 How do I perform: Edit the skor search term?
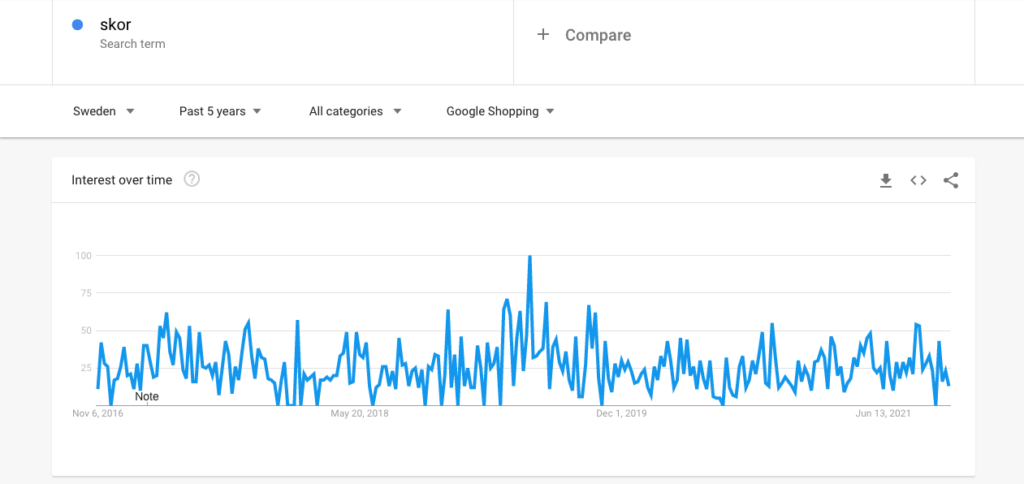click(116, 25)
